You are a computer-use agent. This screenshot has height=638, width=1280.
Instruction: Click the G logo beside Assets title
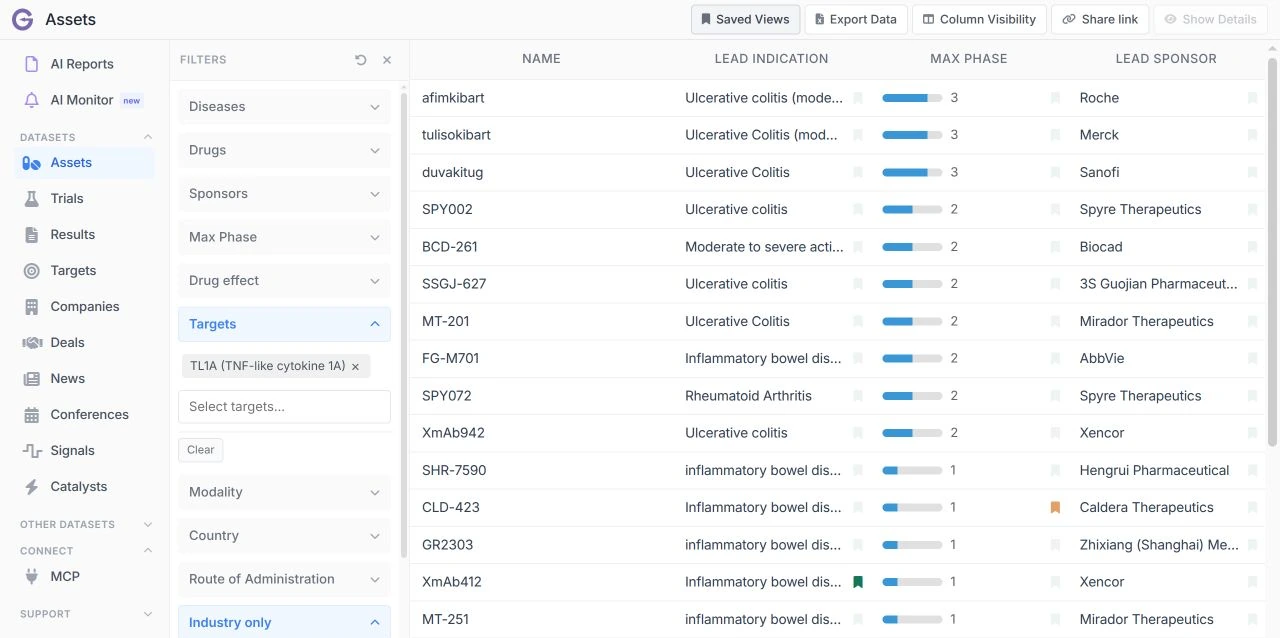coord(24,19)
